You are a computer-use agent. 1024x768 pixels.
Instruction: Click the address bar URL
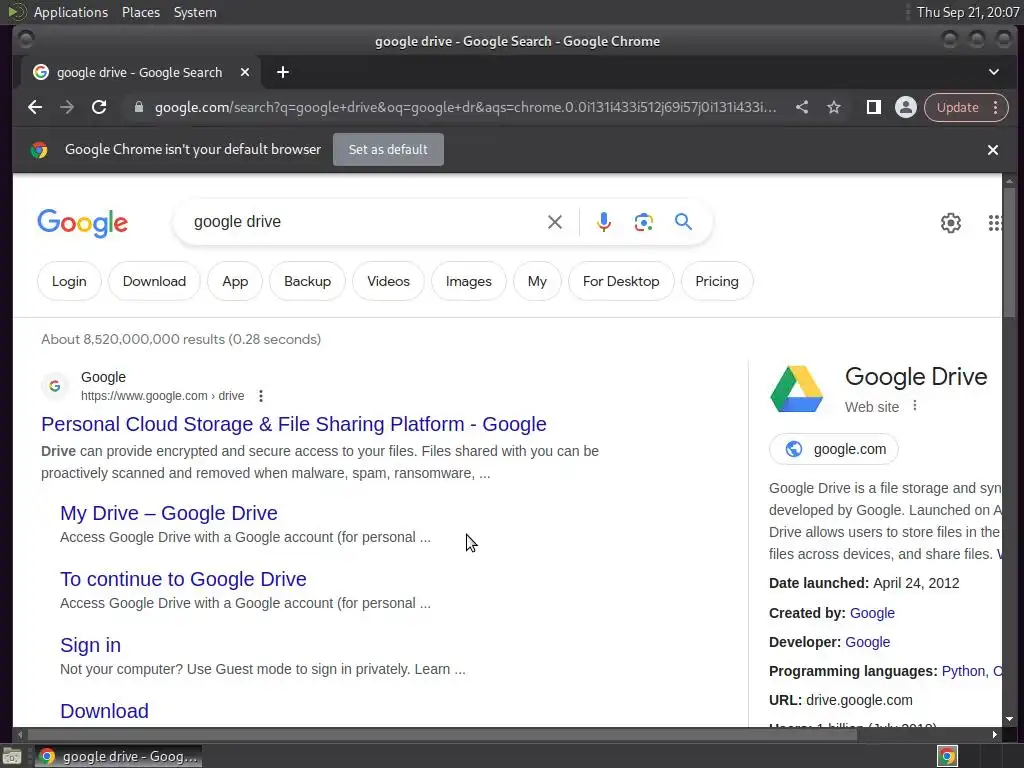pos(465,107)
